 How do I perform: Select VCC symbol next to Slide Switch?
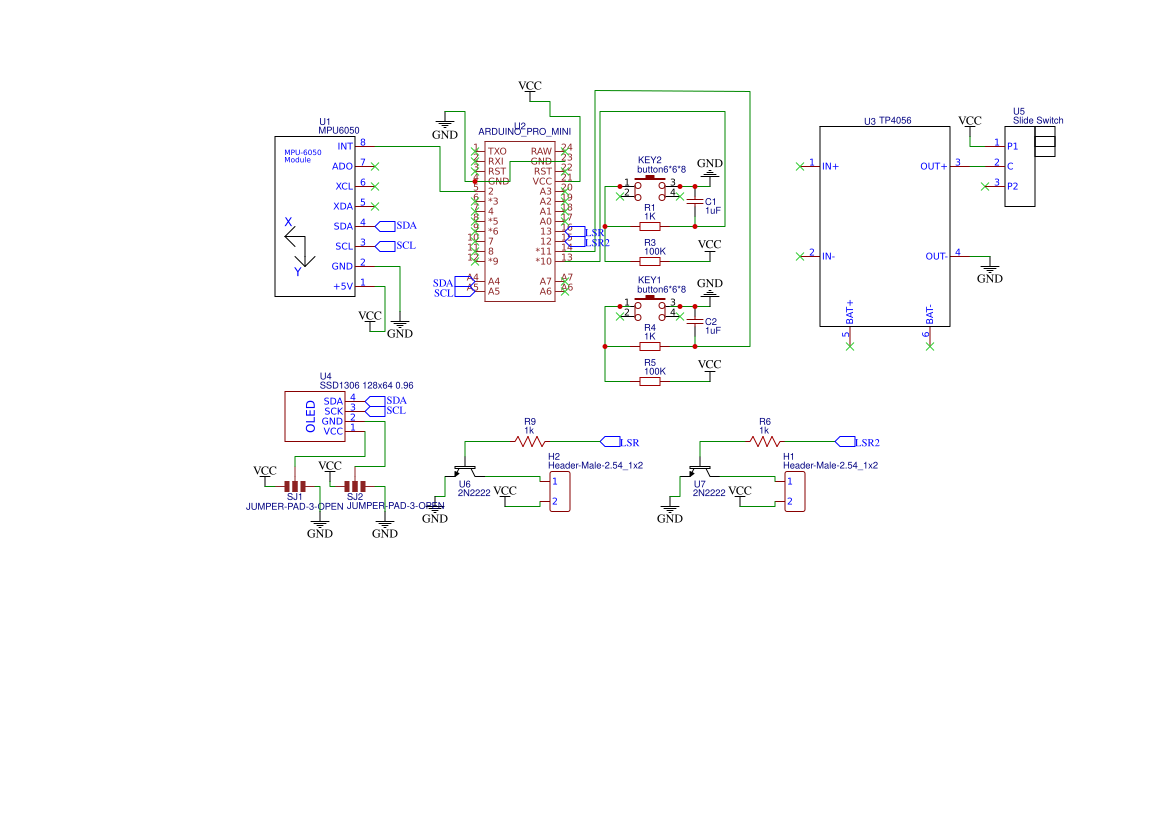970,125
